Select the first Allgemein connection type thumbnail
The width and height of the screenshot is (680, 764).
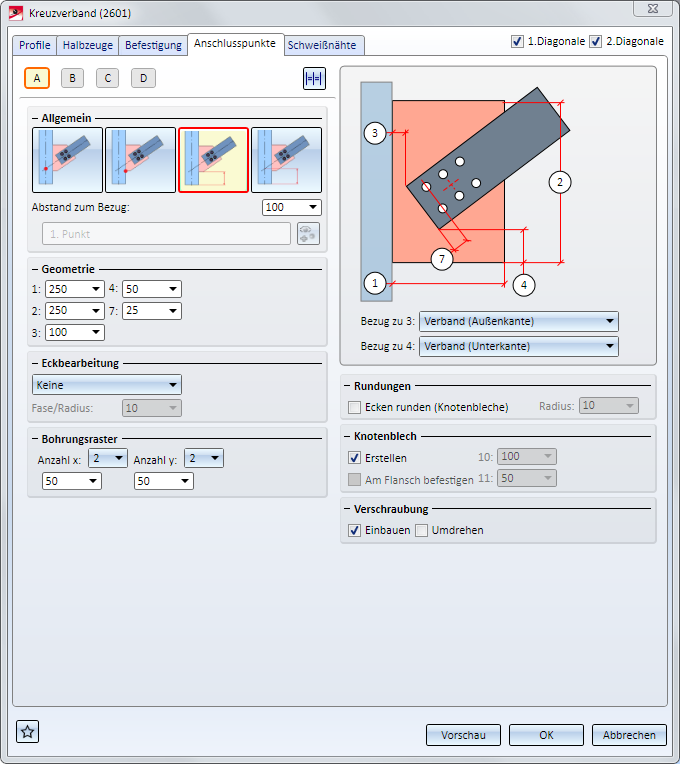pyautogui.click(x=67, y=160)
